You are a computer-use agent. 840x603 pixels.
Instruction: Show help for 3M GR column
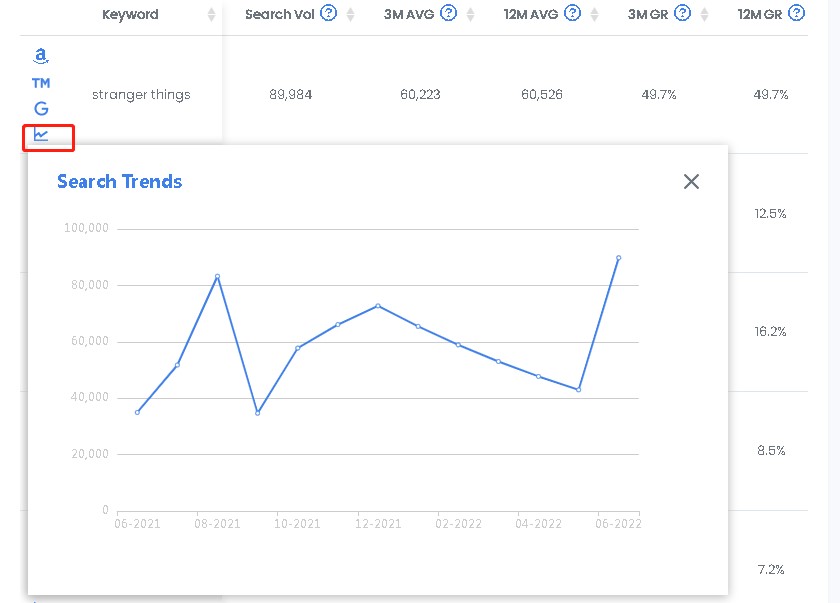pos(682,13)
